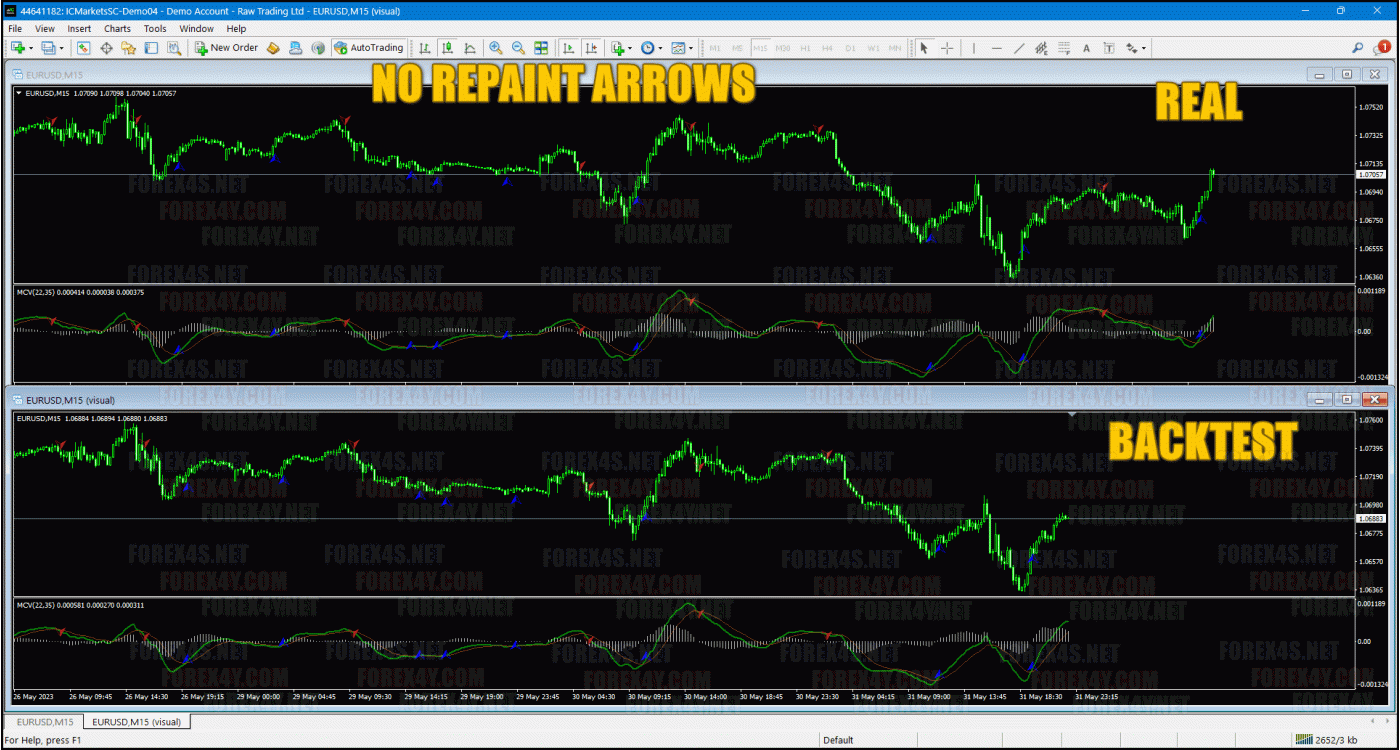1400x750 pixels.
Task: Open the Charts menu
Action: [x=117, y=29]
